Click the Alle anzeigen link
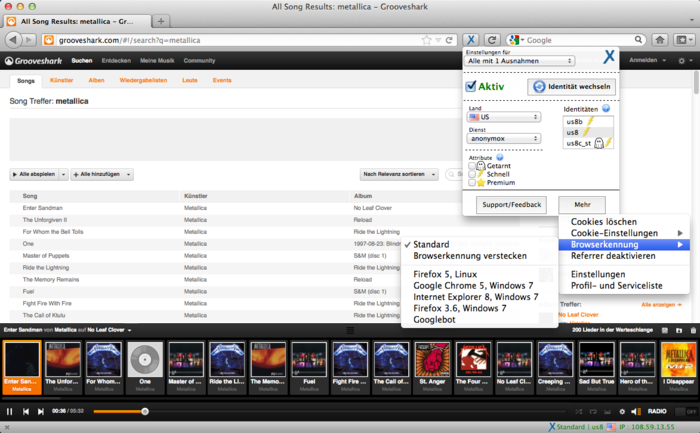This screenshot has width=700, height=433. click(x=662, y=305)
